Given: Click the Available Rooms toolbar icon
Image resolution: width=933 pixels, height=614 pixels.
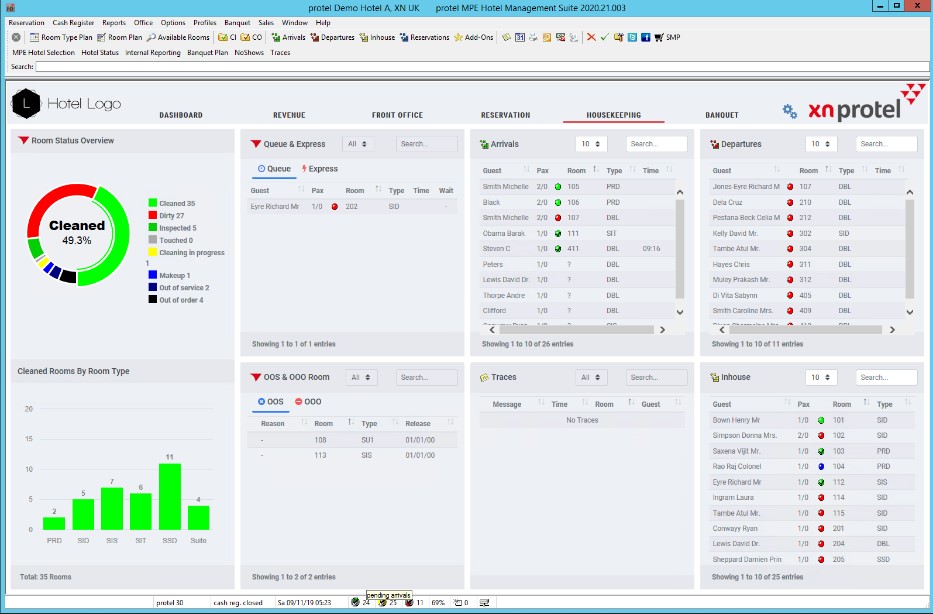Looking at the screenshot, I should (x=151, y=37).
